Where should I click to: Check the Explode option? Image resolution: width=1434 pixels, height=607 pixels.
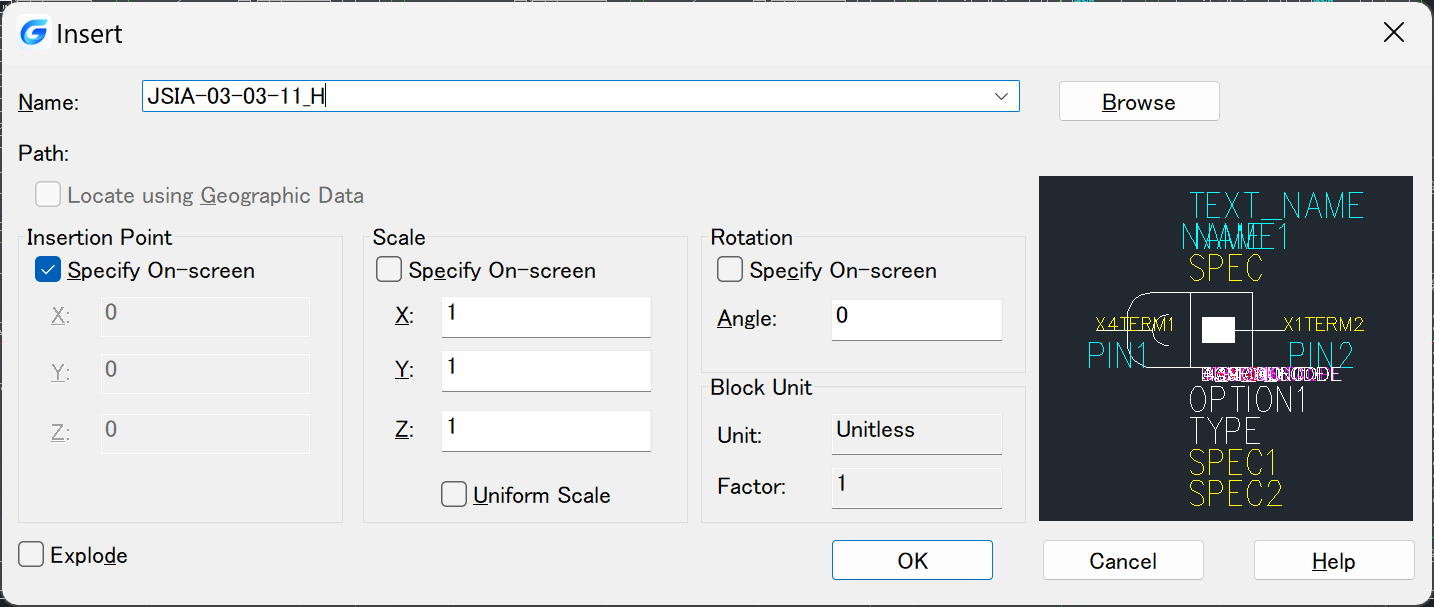tap(31, 555)
